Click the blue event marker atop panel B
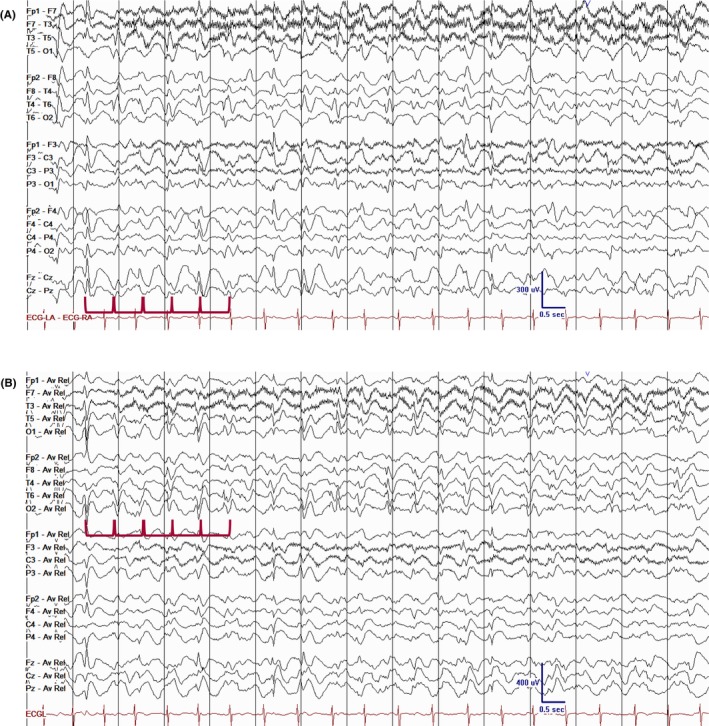Viewport: 709px width, 726px height. click(587, 373)
